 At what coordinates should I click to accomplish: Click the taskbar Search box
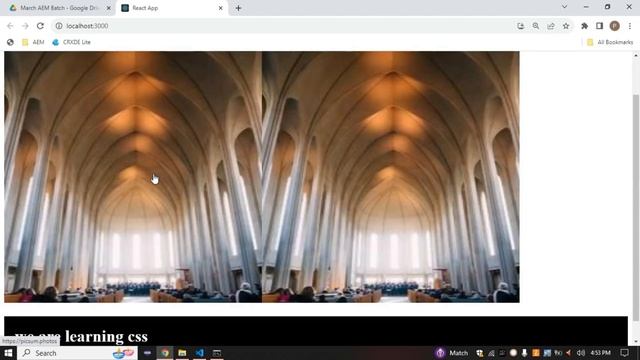tap(78, 353)
